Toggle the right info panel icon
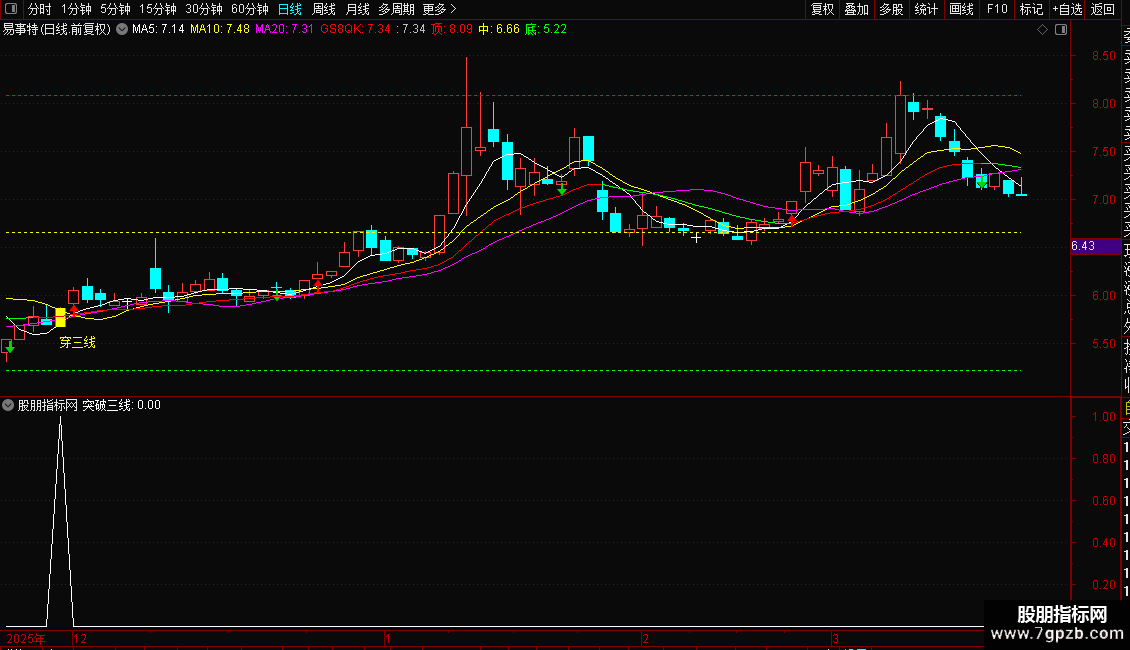Image resolution: width=1130 pixels, height=650 pixels. coord(1061,30)
